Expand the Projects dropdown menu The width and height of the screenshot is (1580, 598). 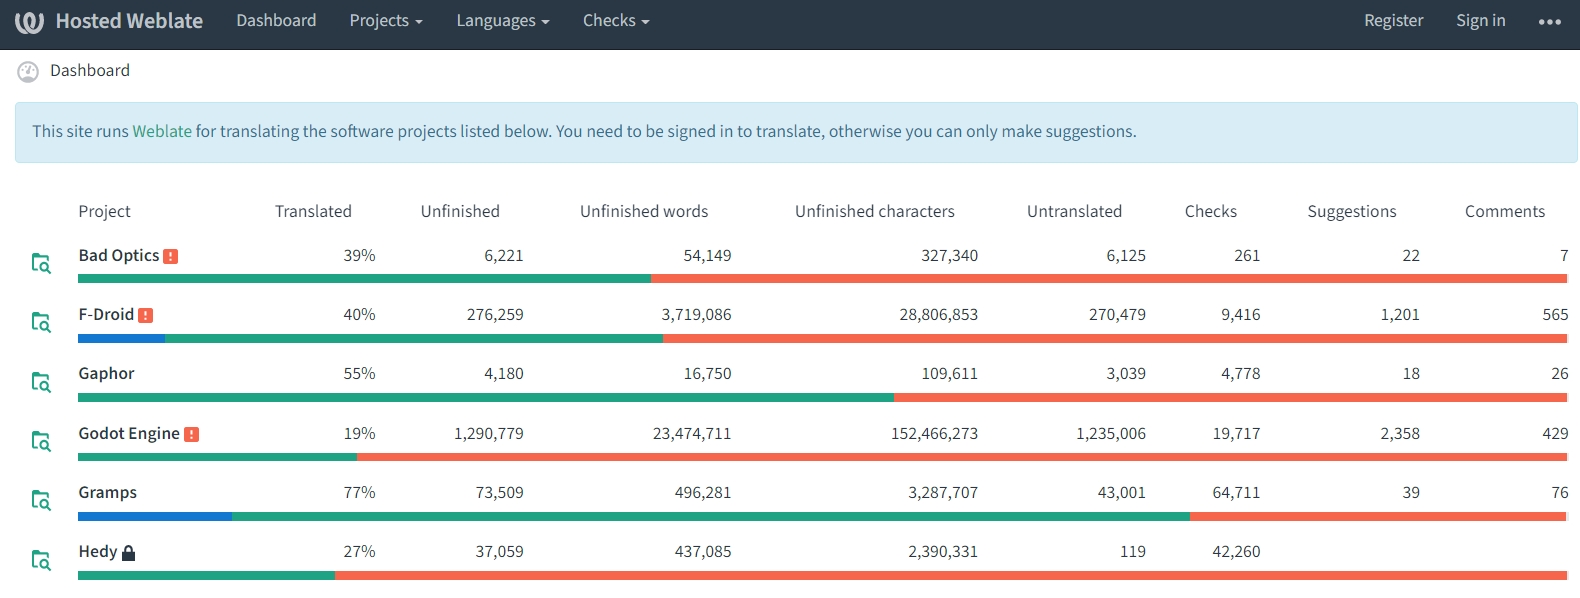386,21
